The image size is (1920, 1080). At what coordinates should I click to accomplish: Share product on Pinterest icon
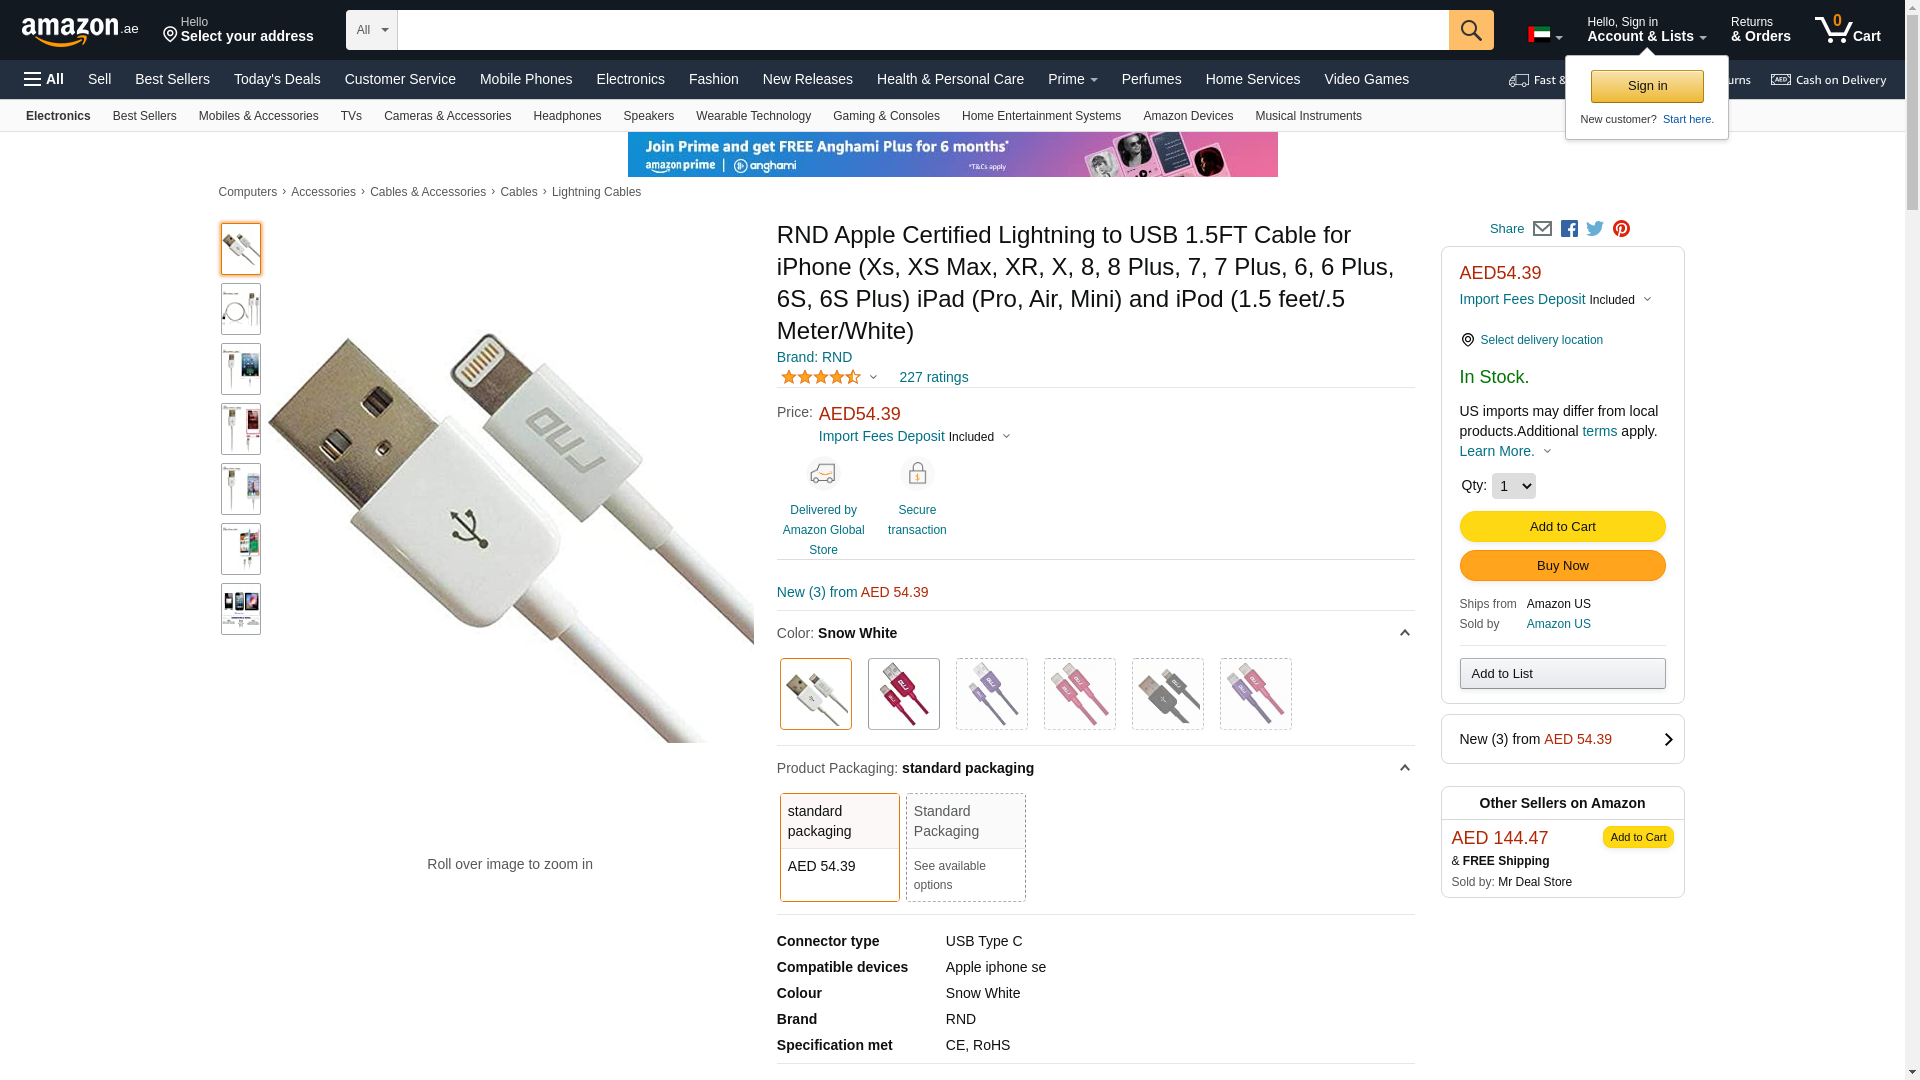tap(1621, 229)
